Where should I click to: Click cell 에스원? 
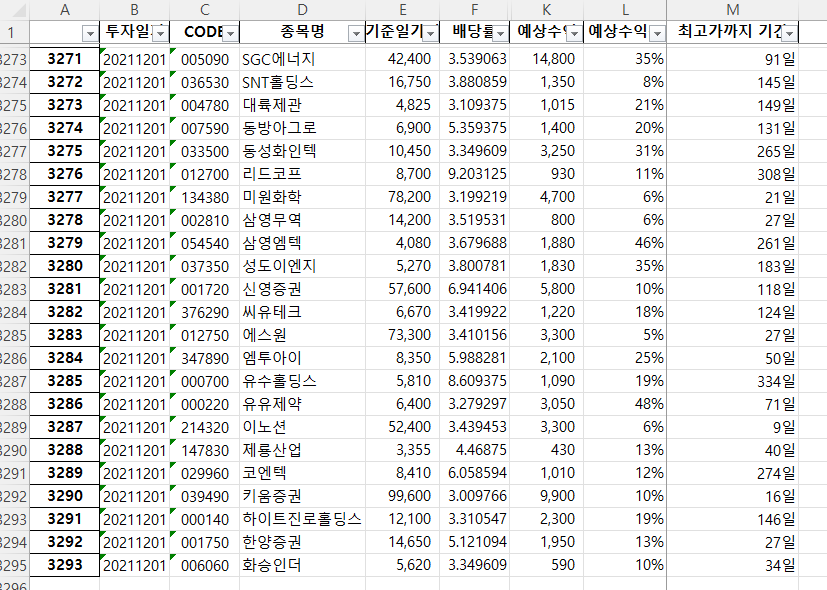pyautogui.click(x=302, y=335)
